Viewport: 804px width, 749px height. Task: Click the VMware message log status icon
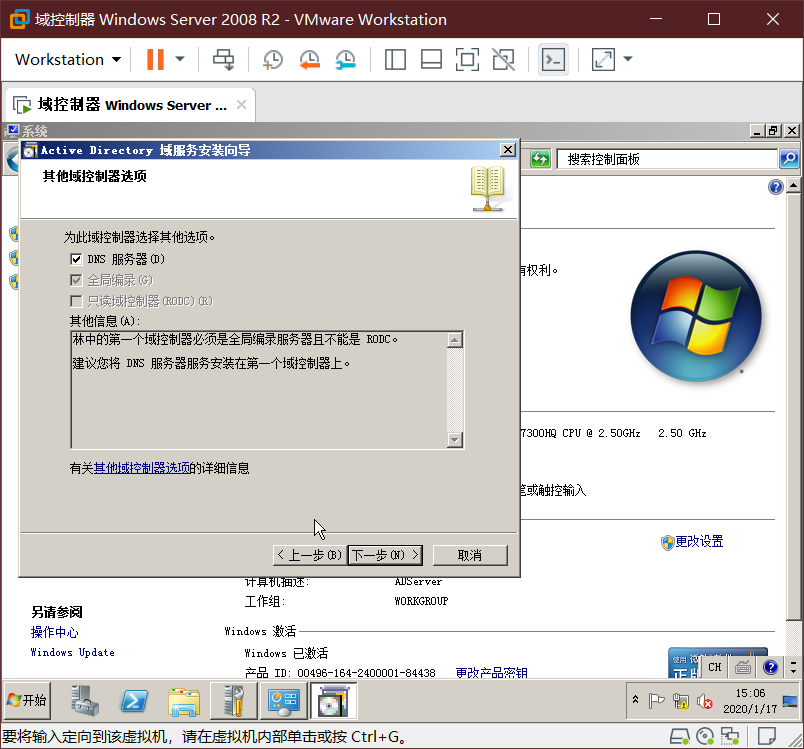coord(767,737)
